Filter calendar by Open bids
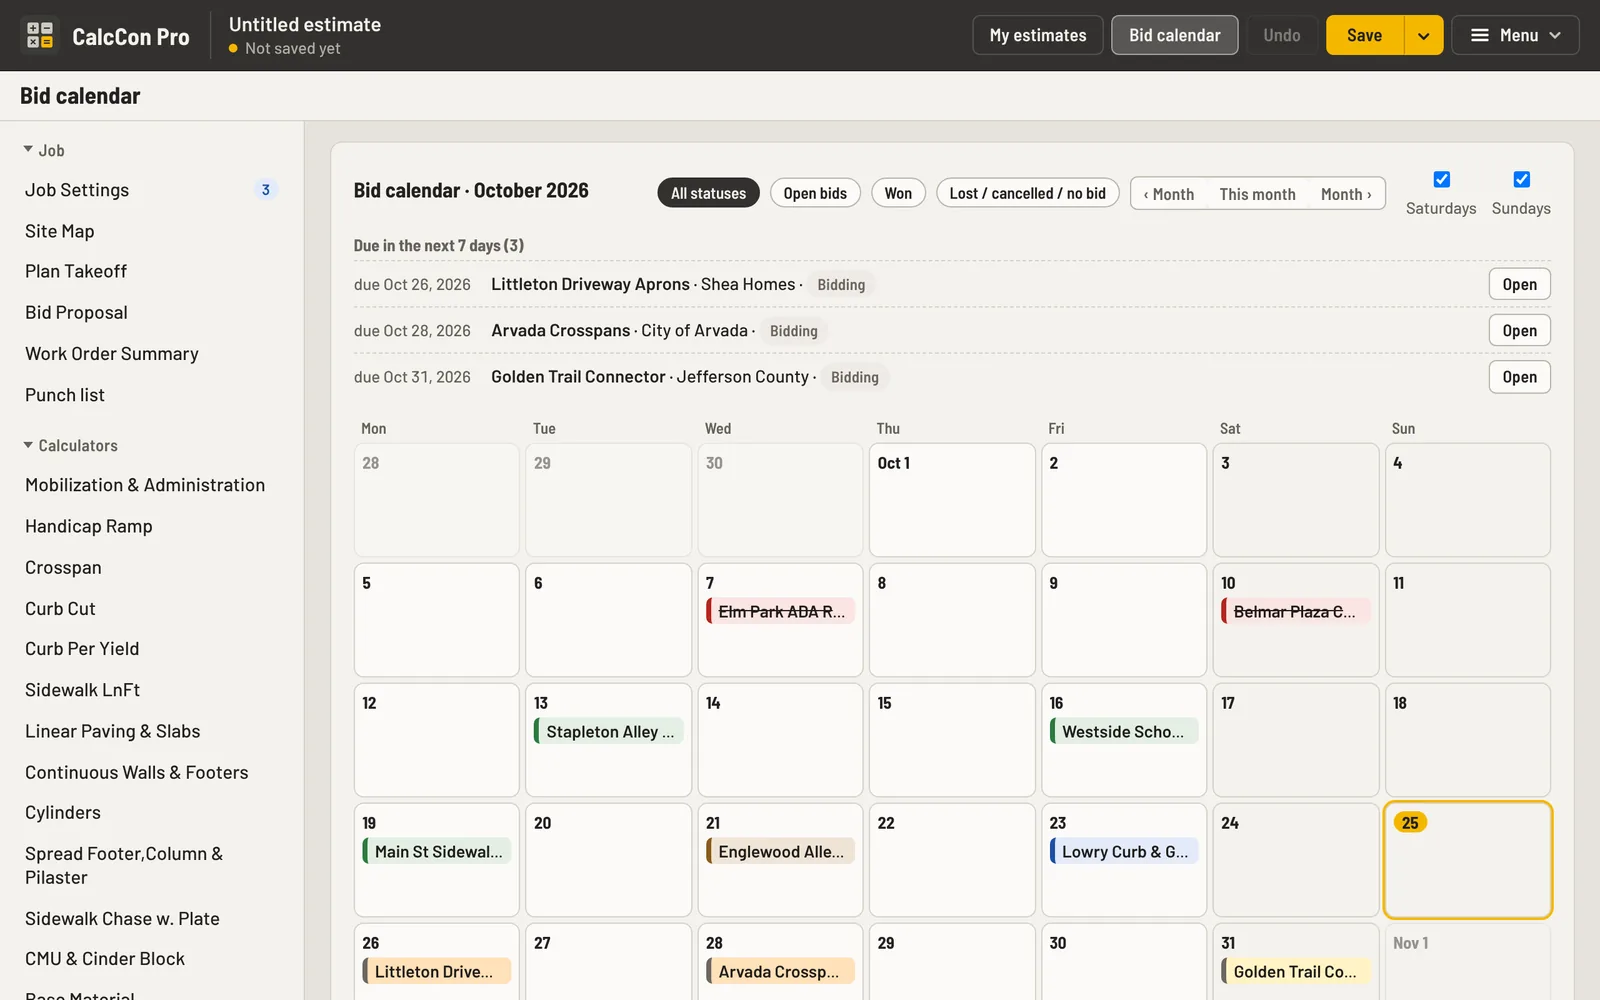 pyautogui.click(x=815, y=193)
